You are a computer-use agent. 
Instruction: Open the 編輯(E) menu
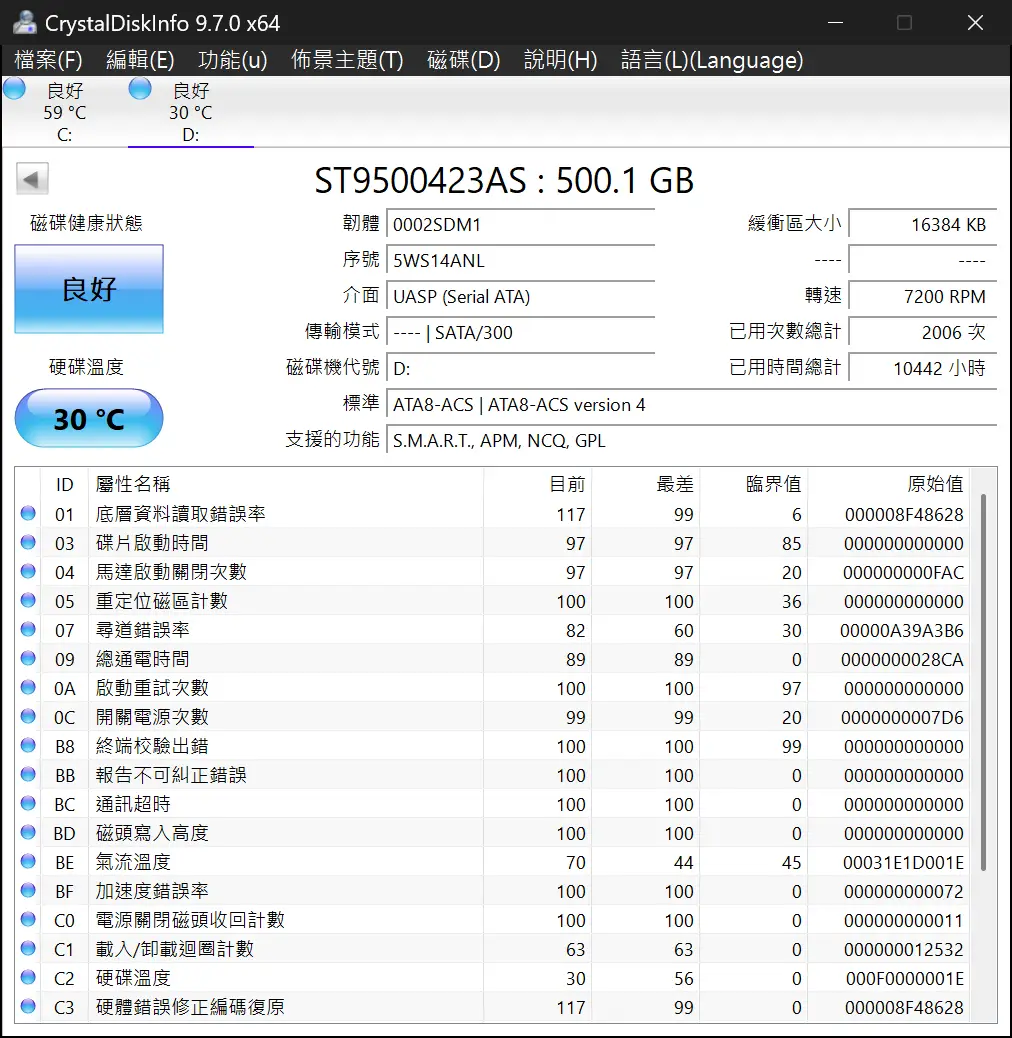point(140,60)
